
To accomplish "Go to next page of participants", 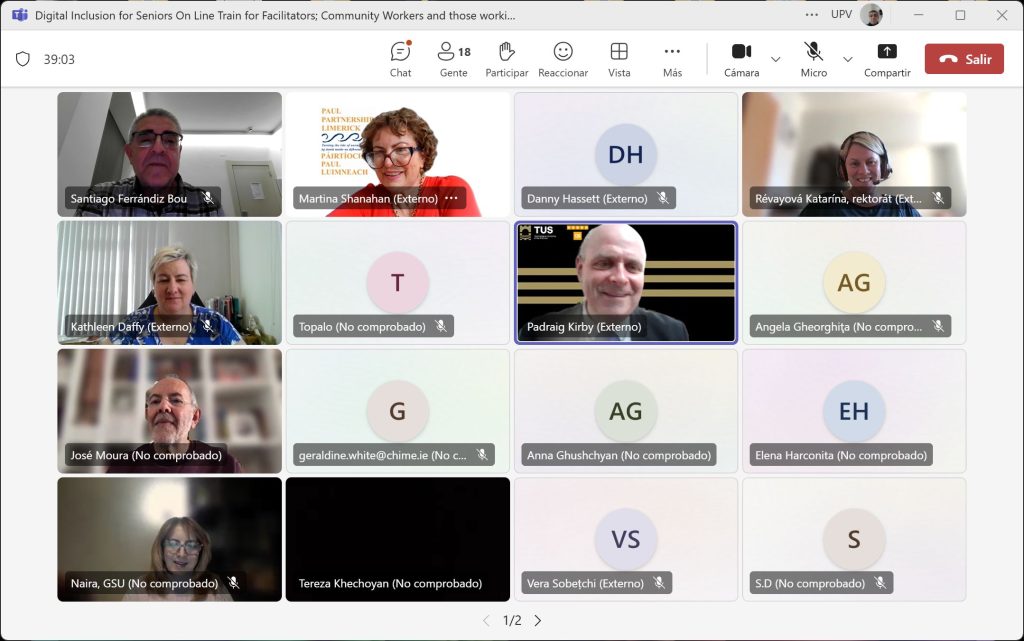I will tap(538, 620).
